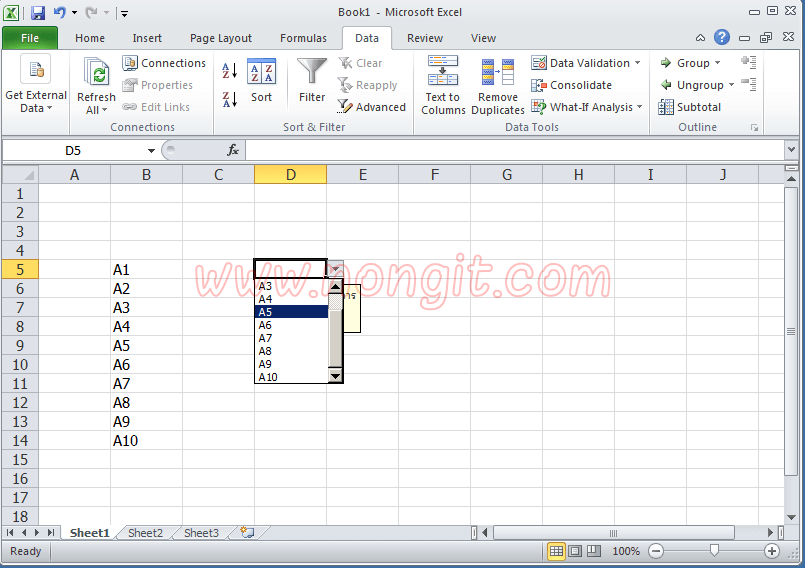Expand the Data Validation dropdown arrow
This screenshot has height=568, width=805.
(x=638, y=63)
